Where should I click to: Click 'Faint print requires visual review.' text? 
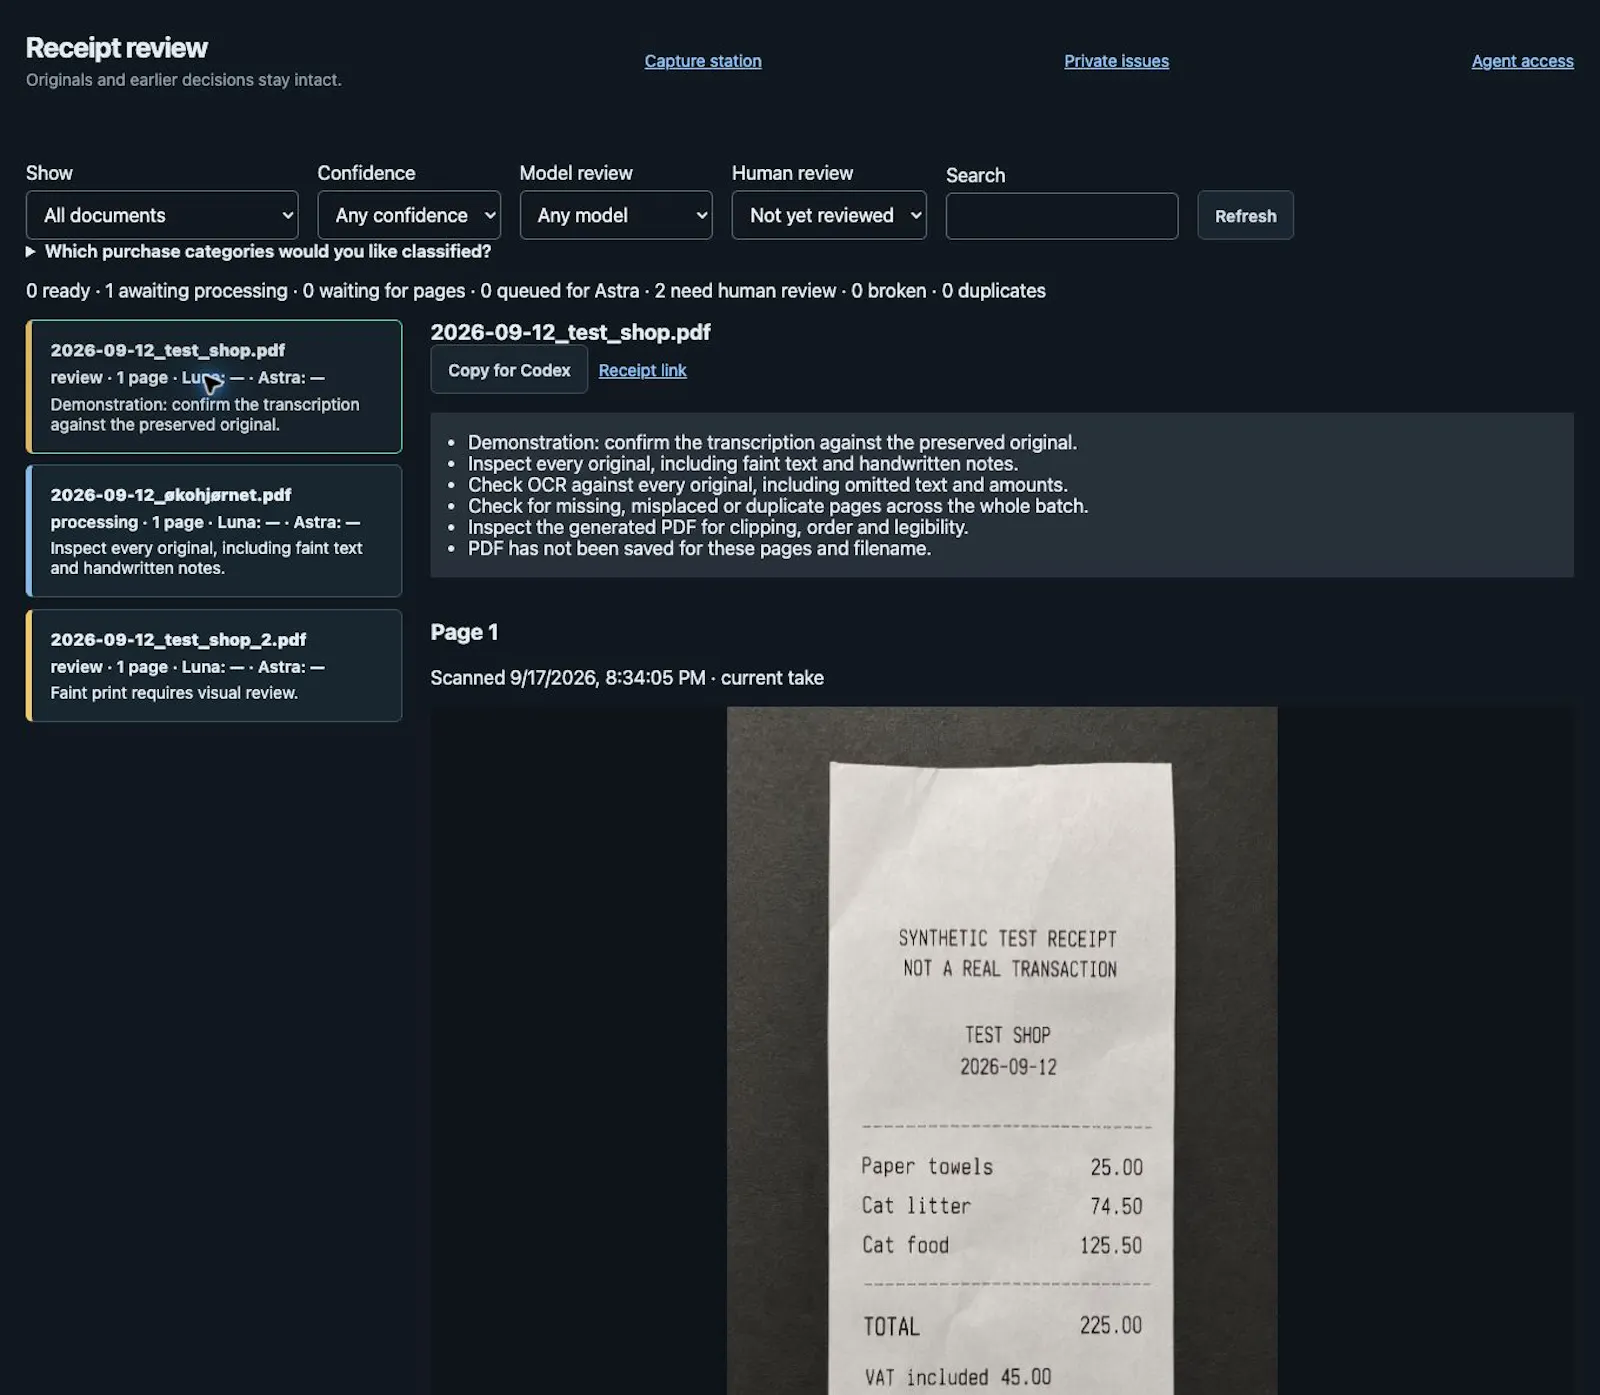point(174,693)
